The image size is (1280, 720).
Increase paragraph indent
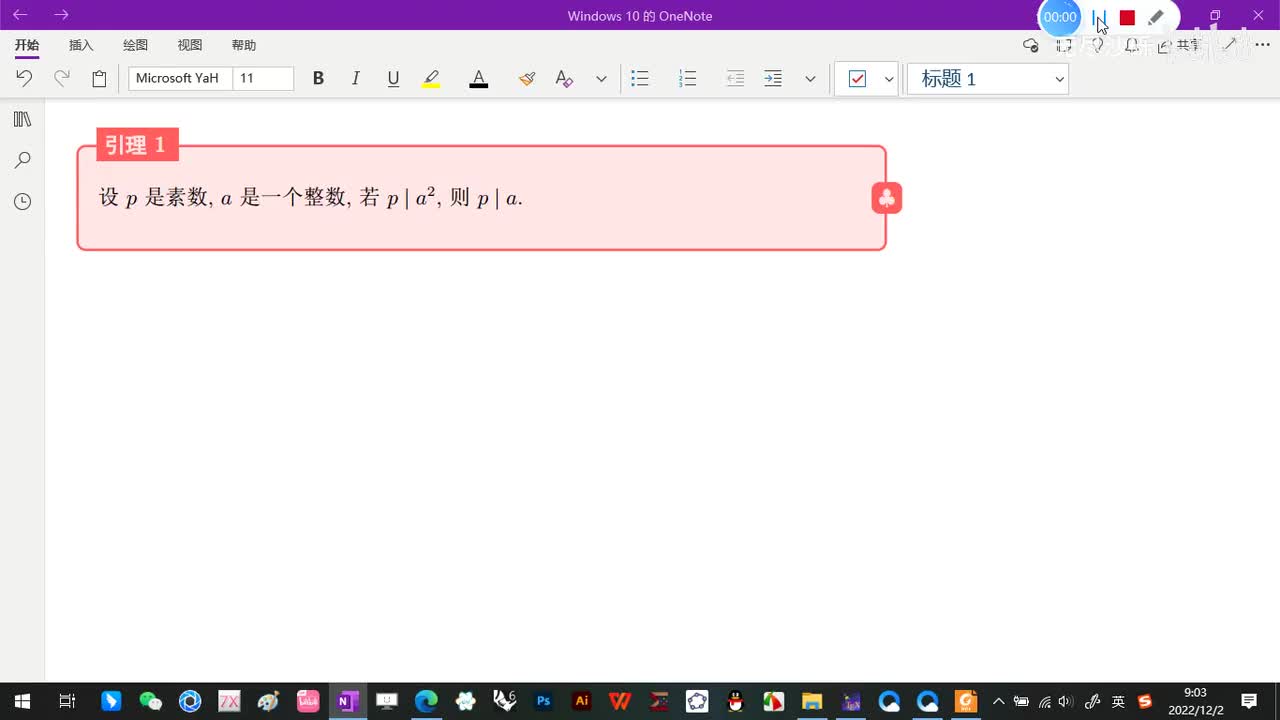pos(773,78)
